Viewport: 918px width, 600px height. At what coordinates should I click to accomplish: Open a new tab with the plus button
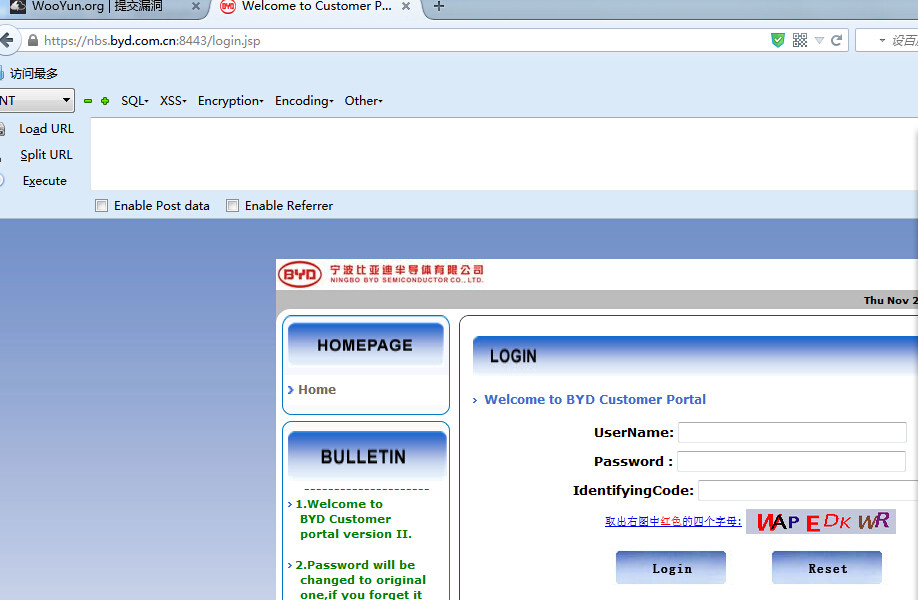439,6
